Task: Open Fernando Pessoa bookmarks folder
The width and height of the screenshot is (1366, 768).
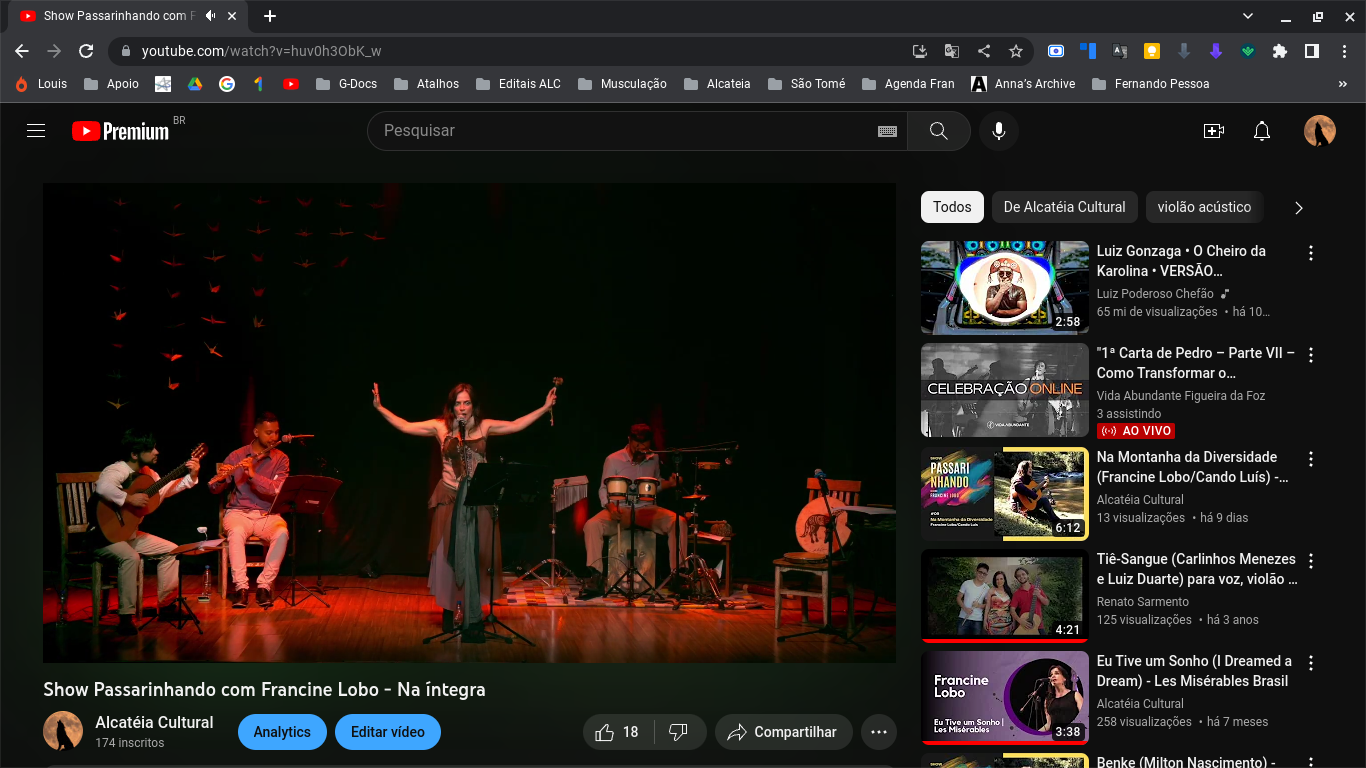Action: [1151, 84]
